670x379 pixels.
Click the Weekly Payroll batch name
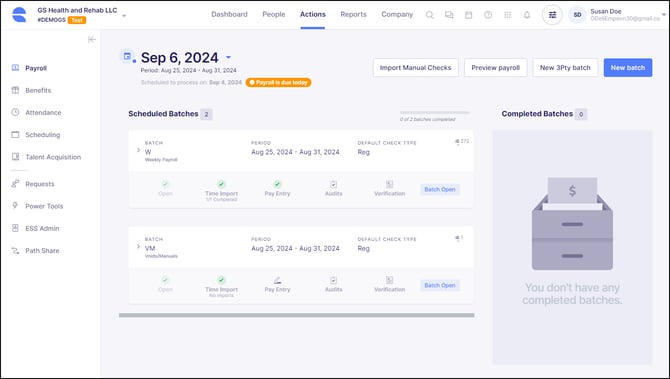161,160
